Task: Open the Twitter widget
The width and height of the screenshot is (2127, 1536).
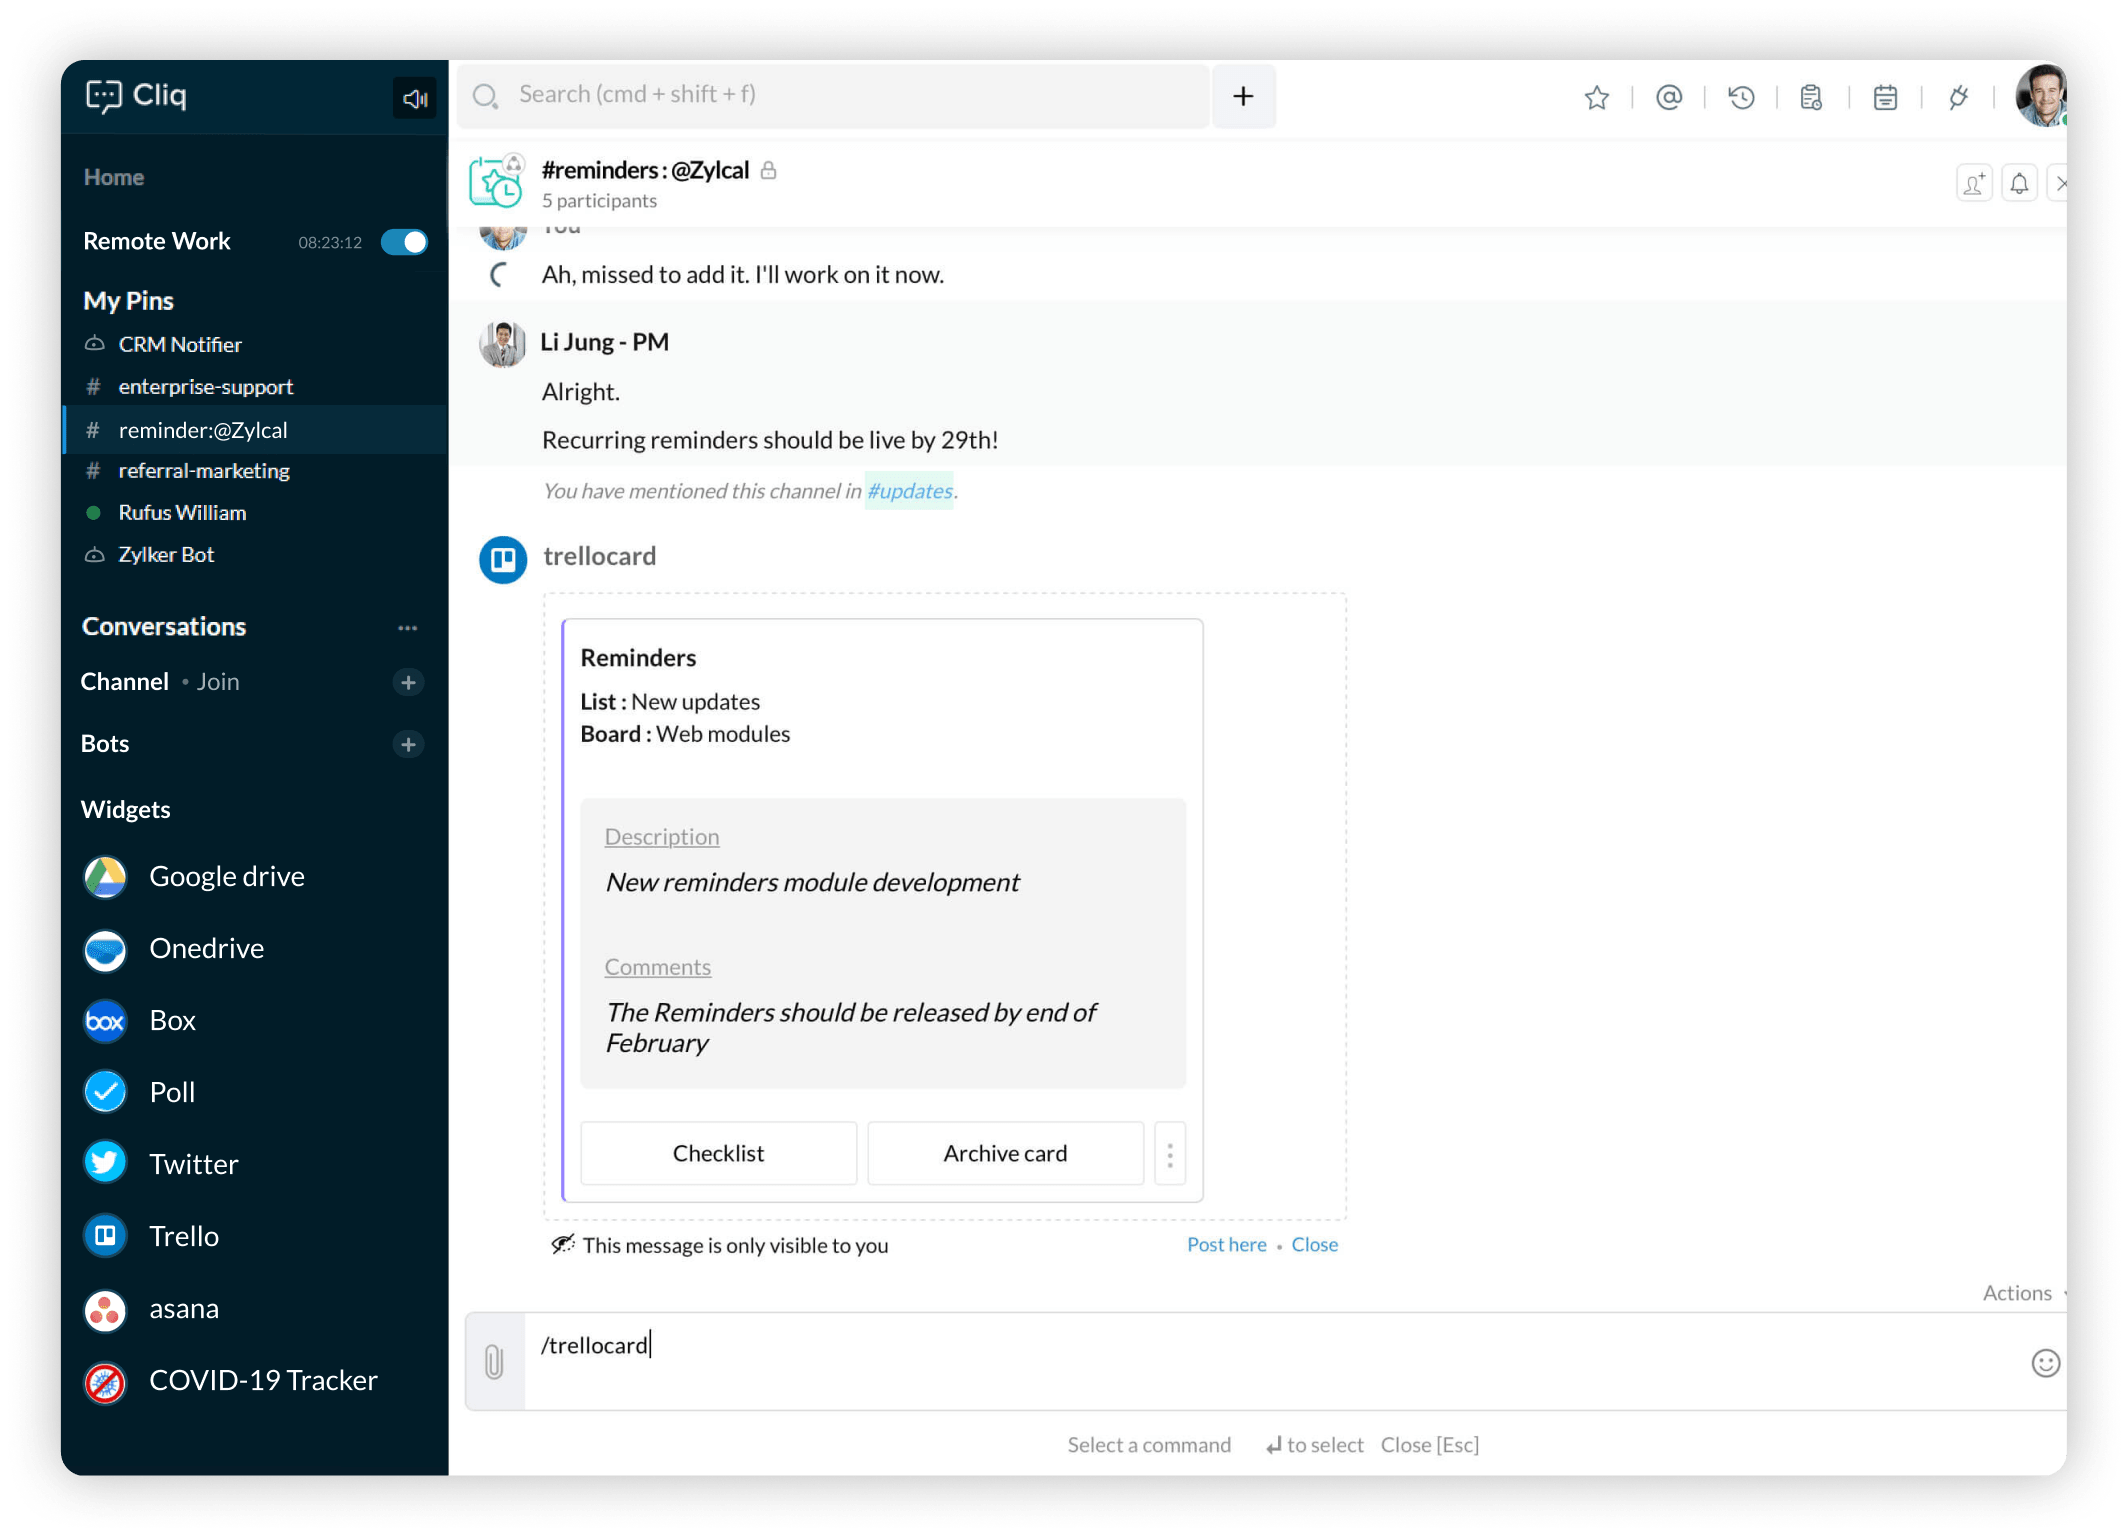Action: pyautogui.click(x=162, y=1165)
